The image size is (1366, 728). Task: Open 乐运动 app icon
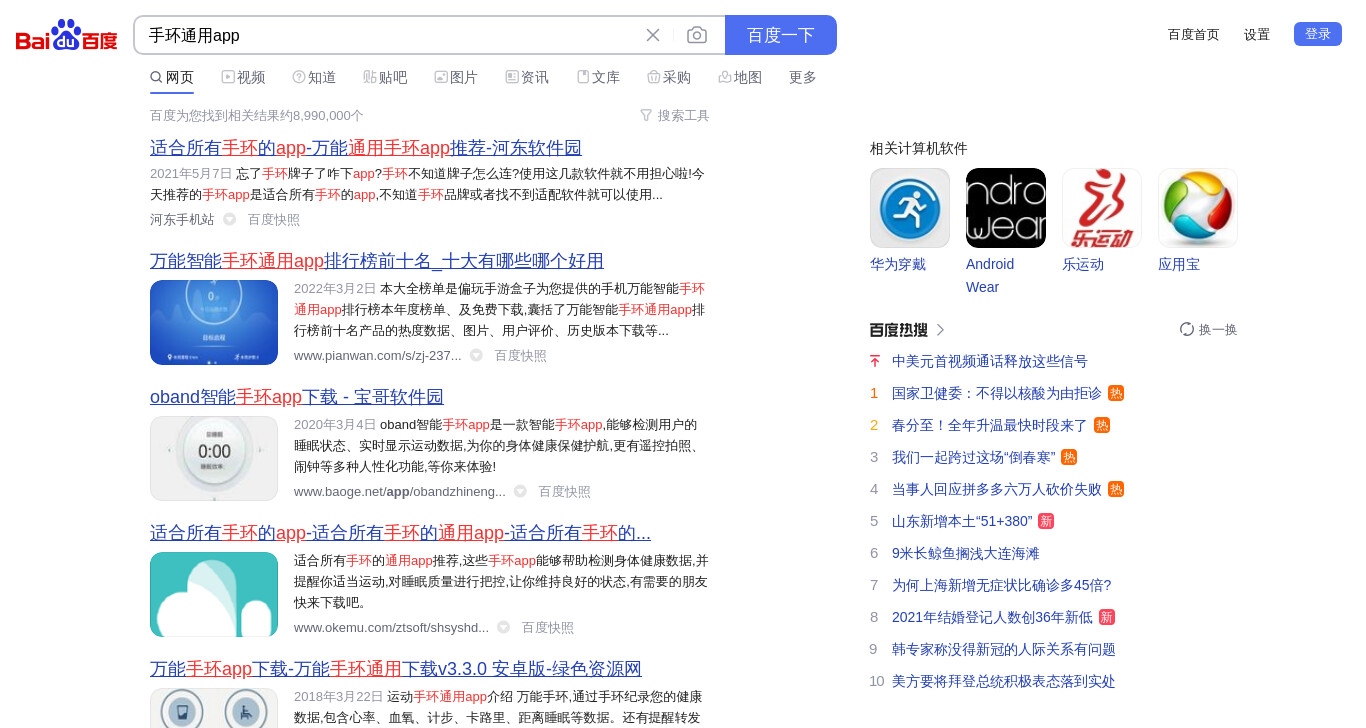coord(1102,208)
